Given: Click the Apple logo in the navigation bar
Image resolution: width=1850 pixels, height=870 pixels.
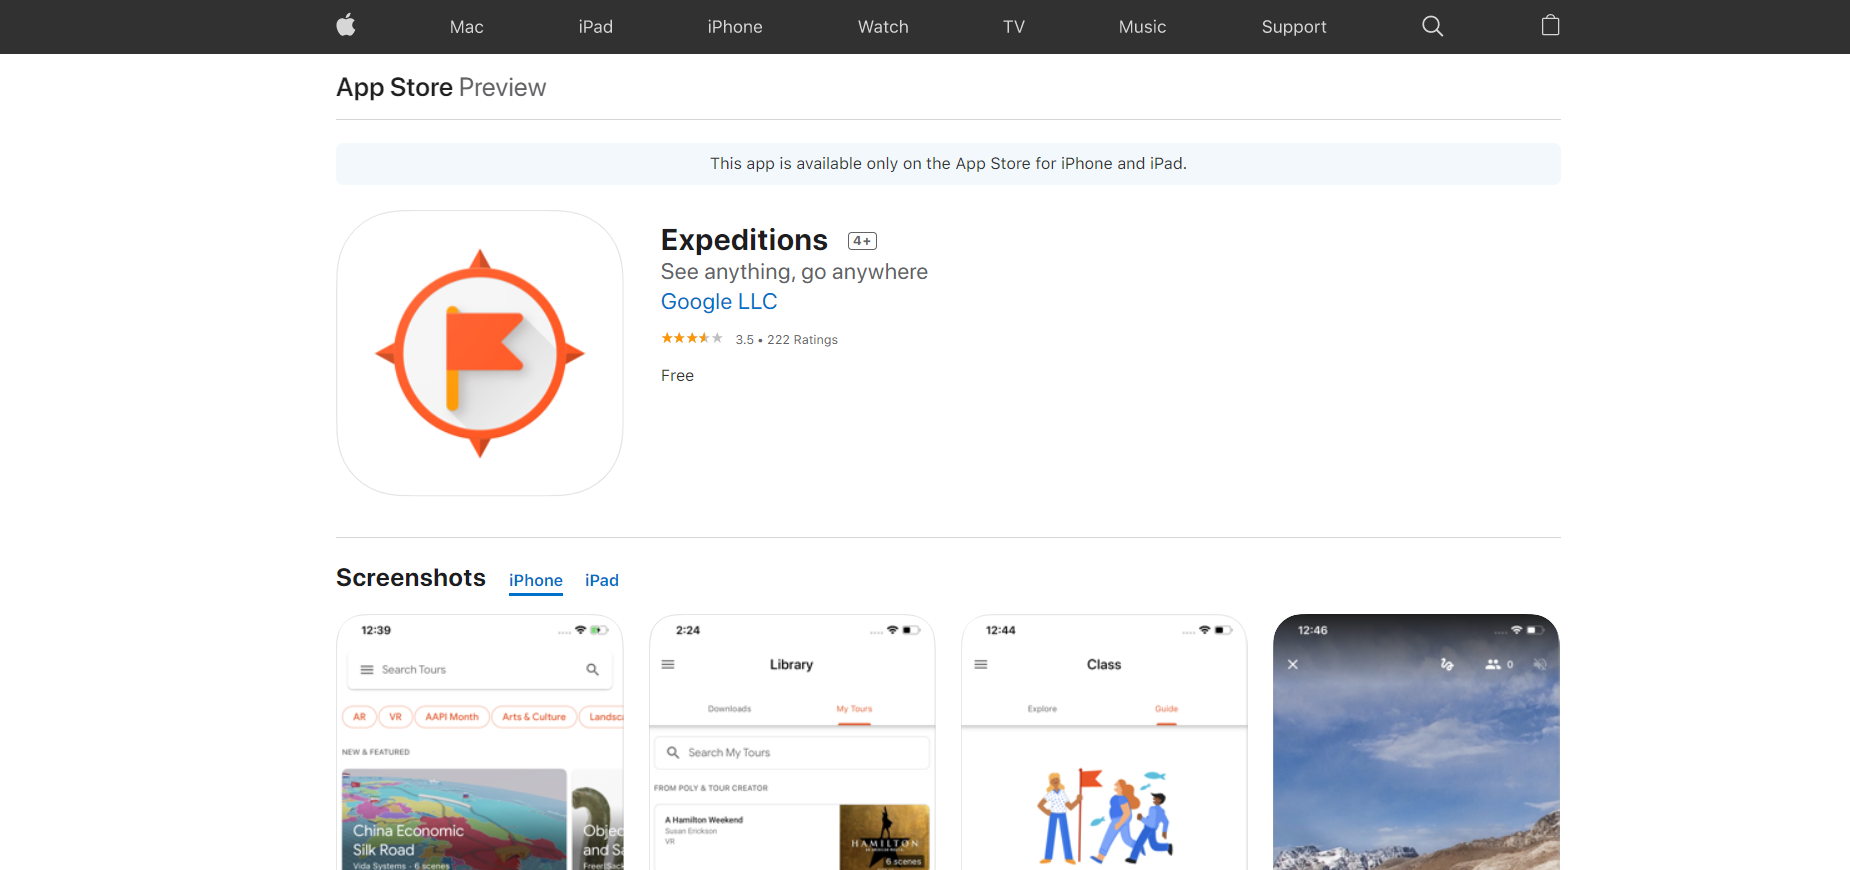Looking at the screenshot, I should coord(346,25).
